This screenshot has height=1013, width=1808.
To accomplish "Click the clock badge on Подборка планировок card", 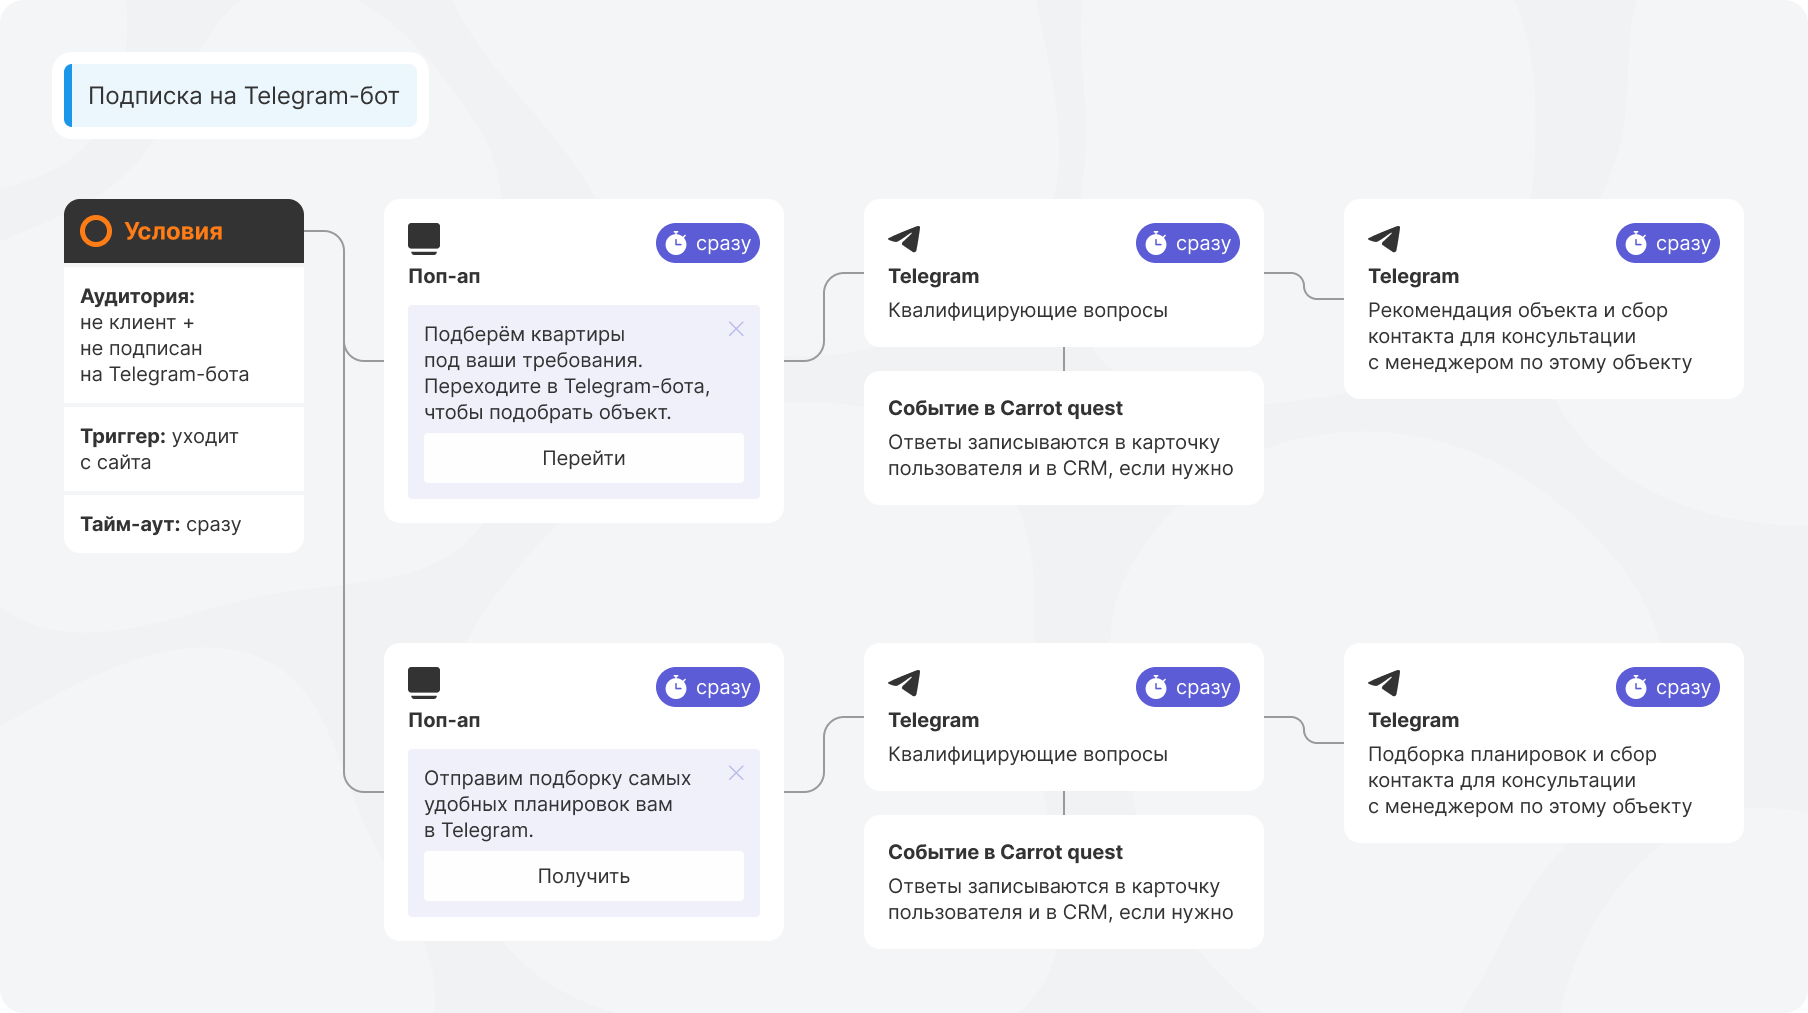I will pyautogui.click(x=1668, y=687).
